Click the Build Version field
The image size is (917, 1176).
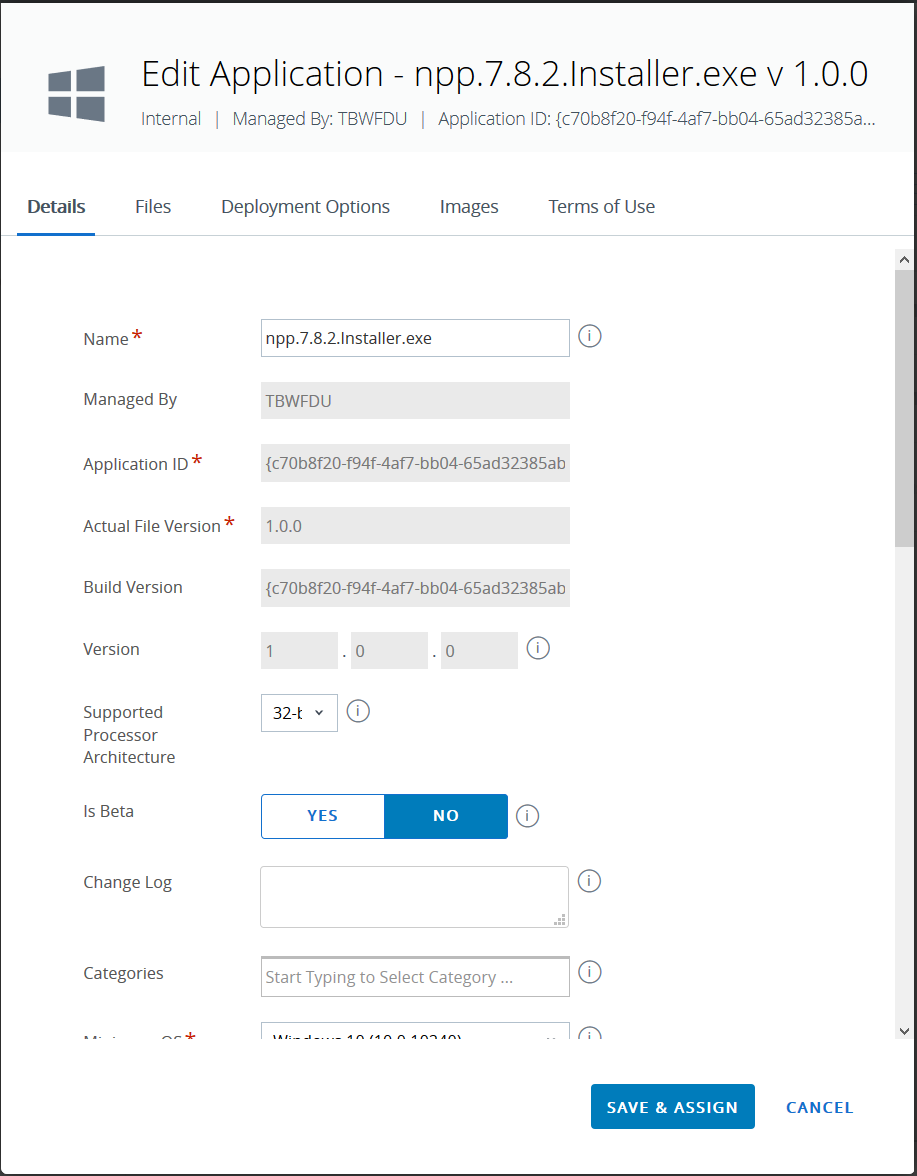tap(415, 589)
